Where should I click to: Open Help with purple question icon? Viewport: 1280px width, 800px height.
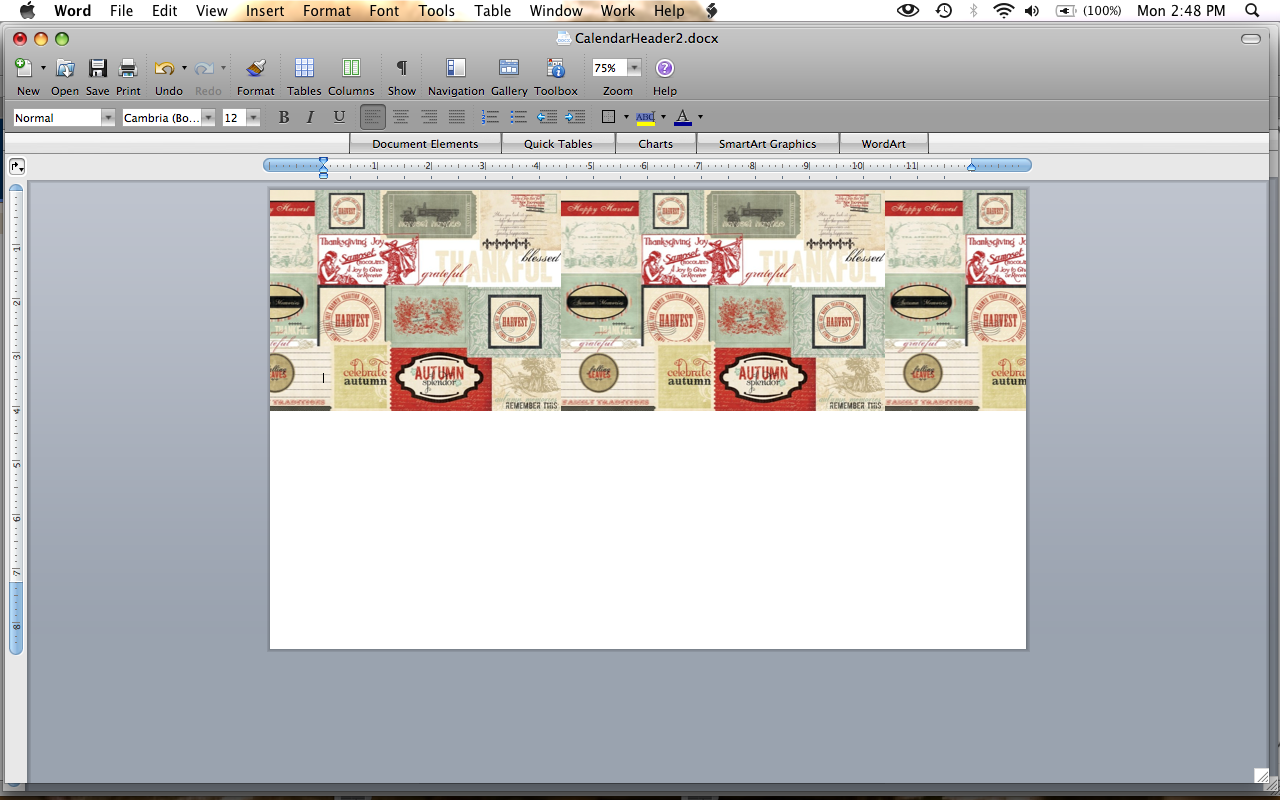coord(665,68)
